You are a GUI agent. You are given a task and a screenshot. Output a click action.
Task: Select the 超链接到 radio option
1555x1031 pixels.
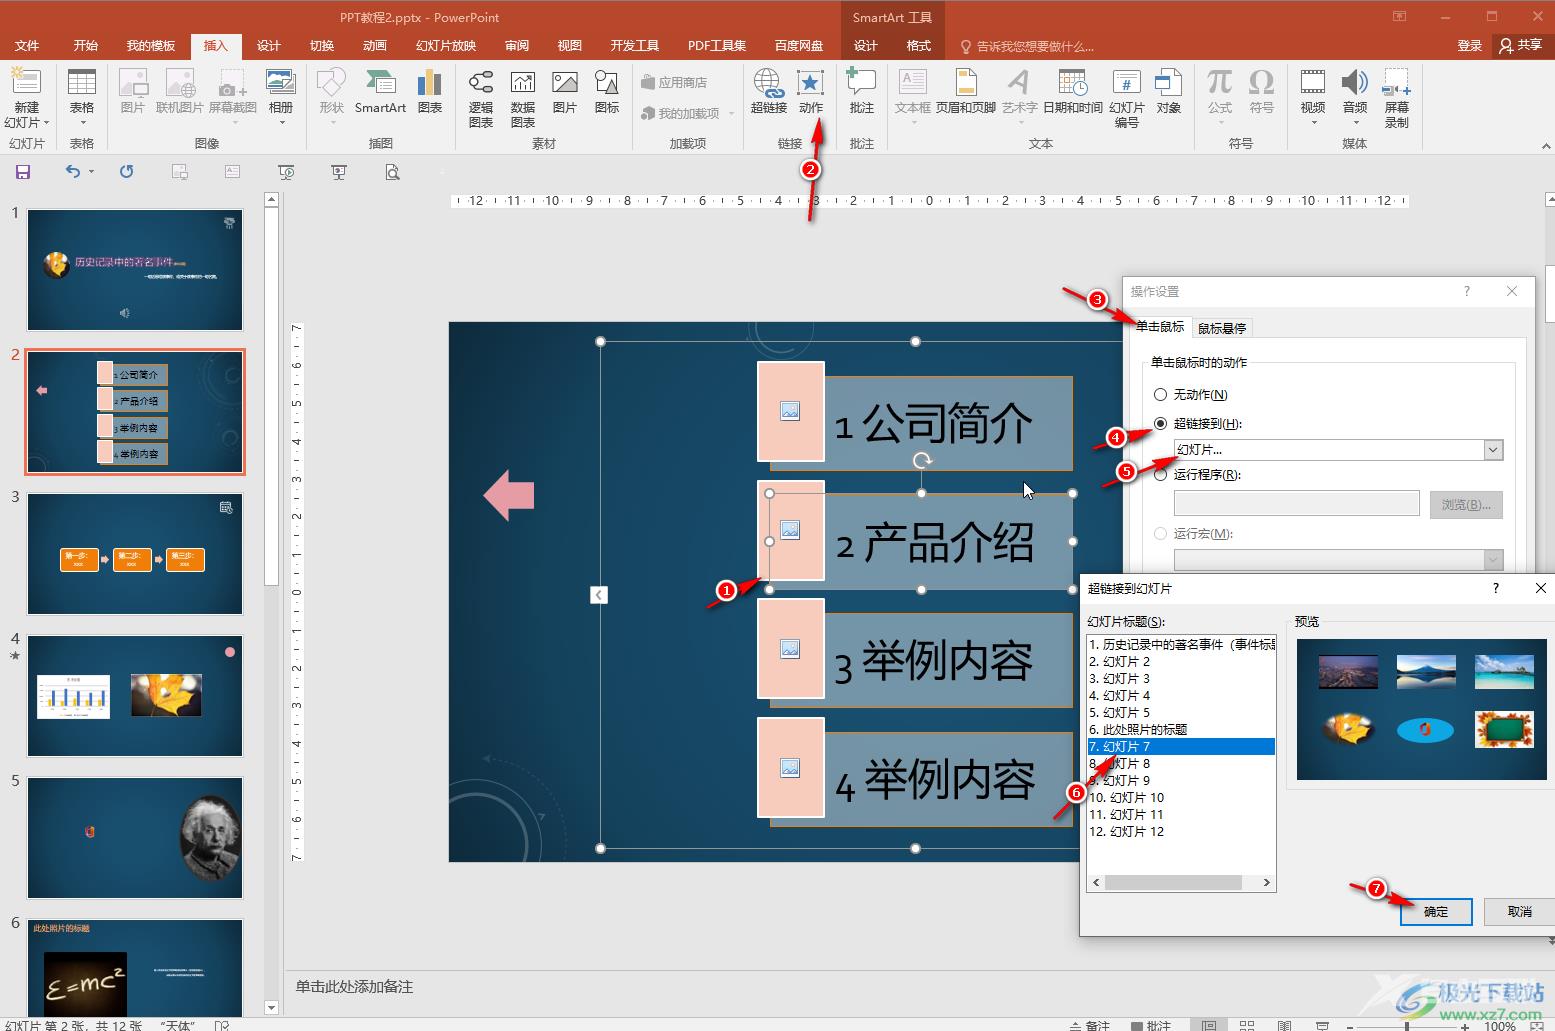click(x=1160, y=423)
